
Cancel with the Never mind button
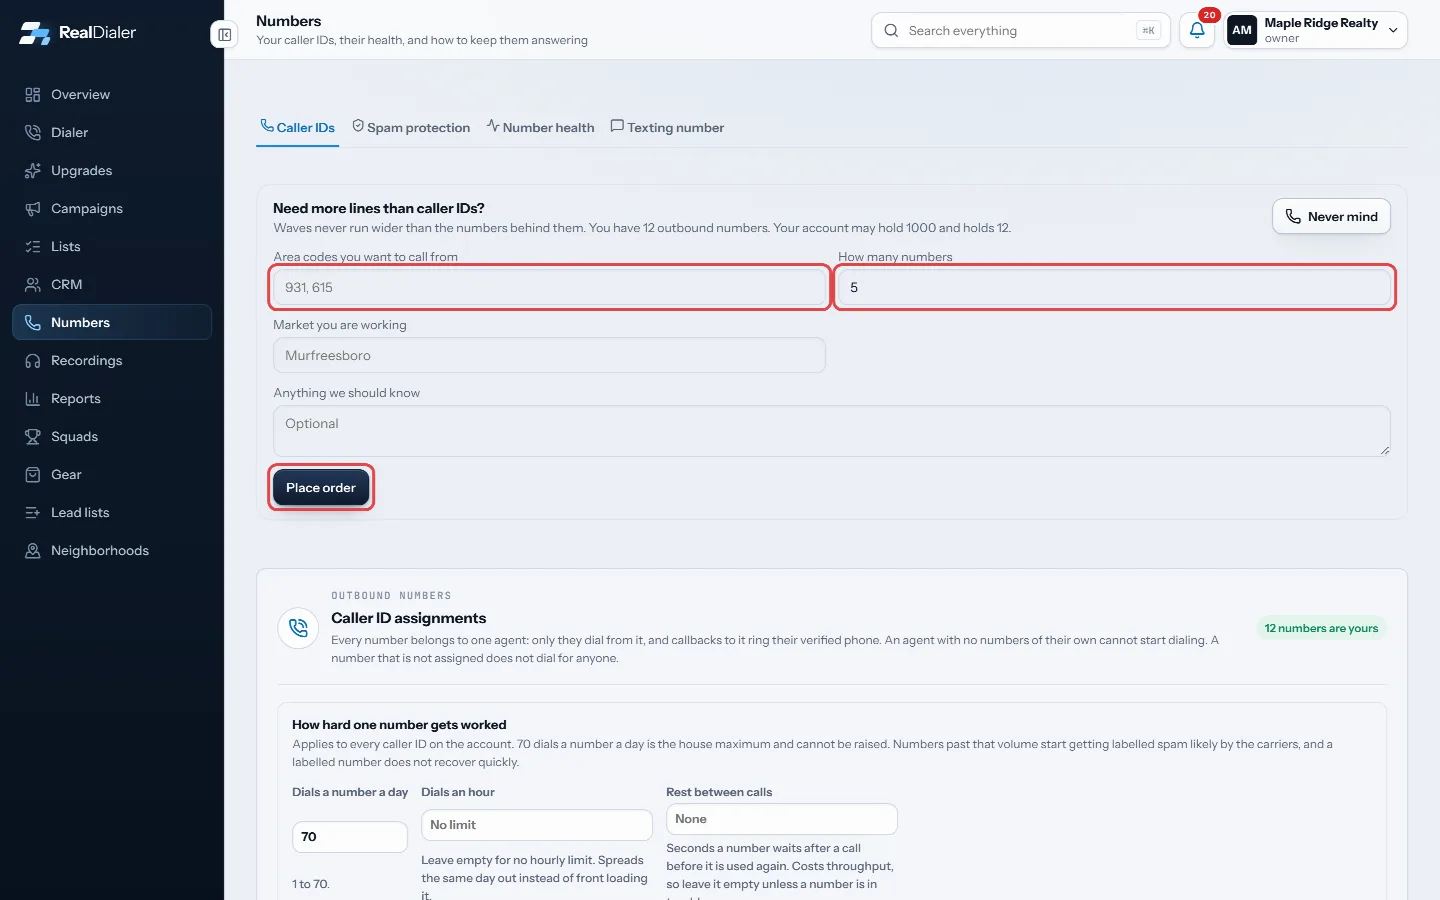pos(1331,216)
